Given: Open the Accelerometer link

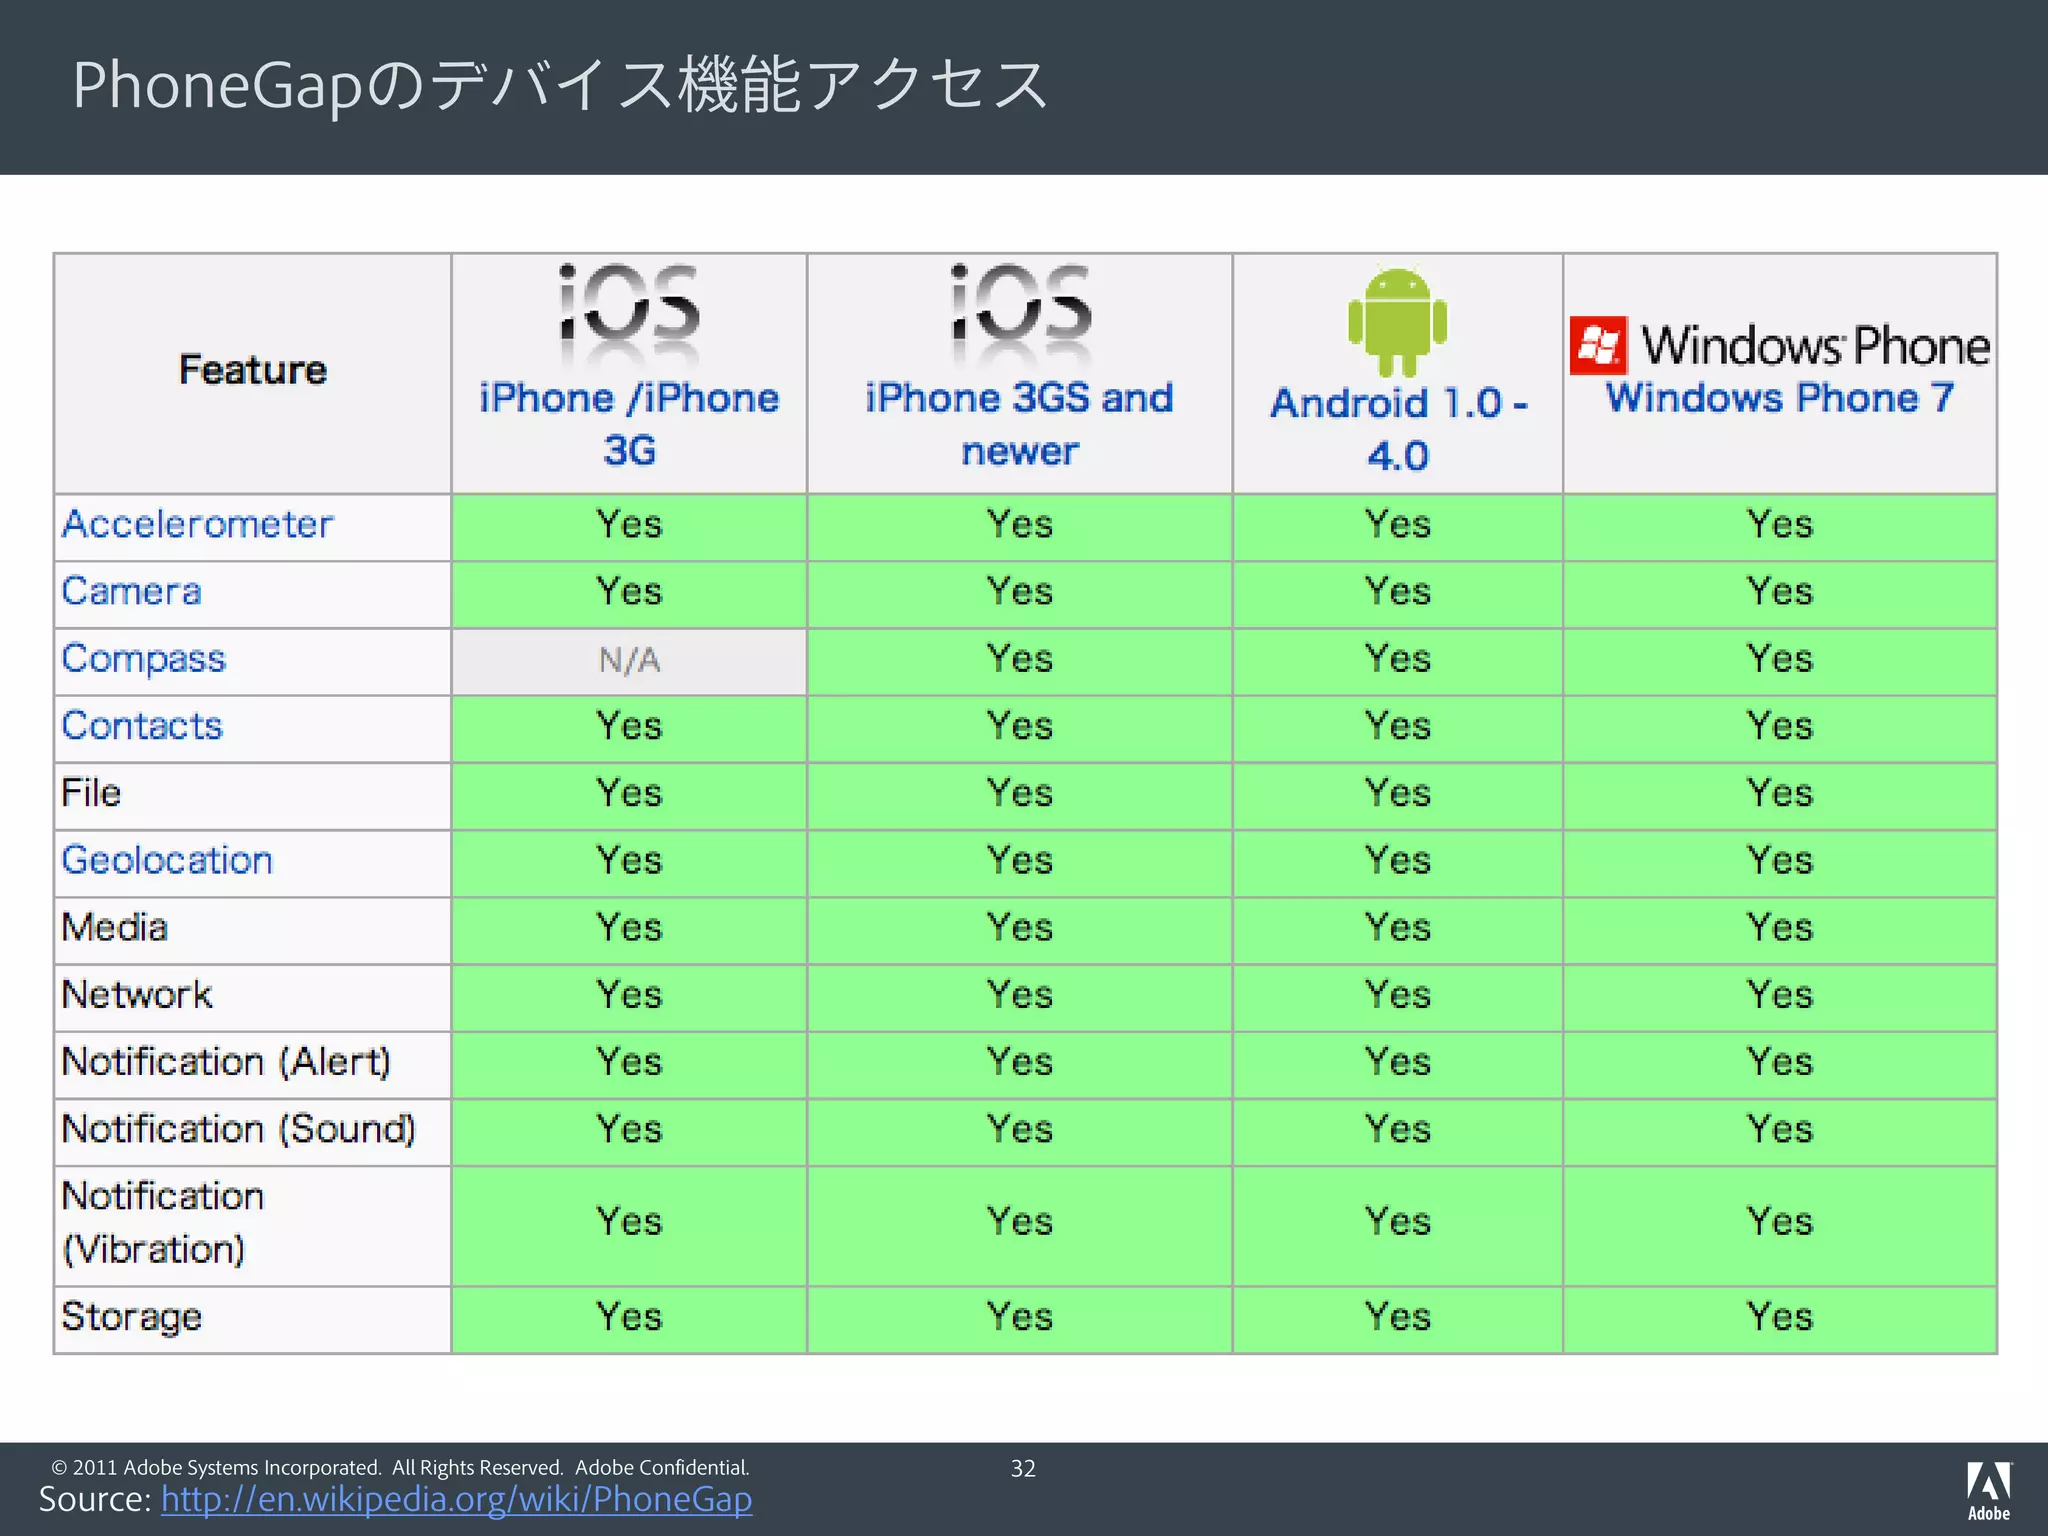Looking at the screenshot, I should (x=197, y=525).
